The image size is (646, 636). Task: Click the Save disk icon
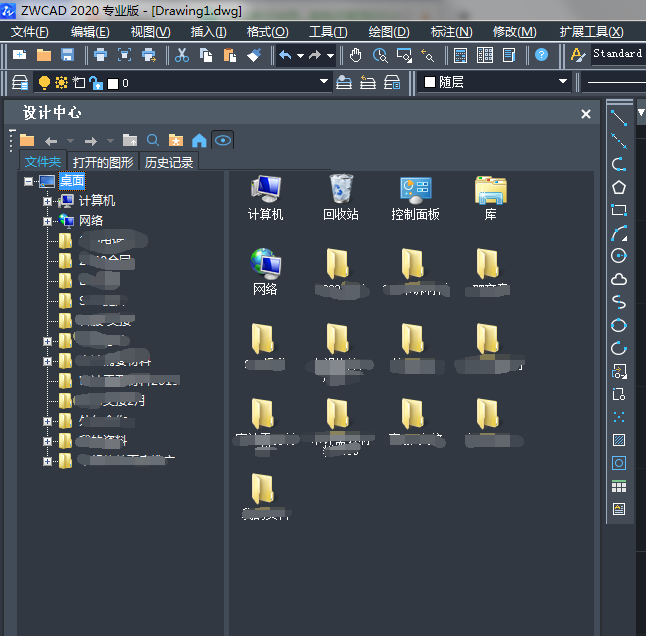click(x=68, y=55)
